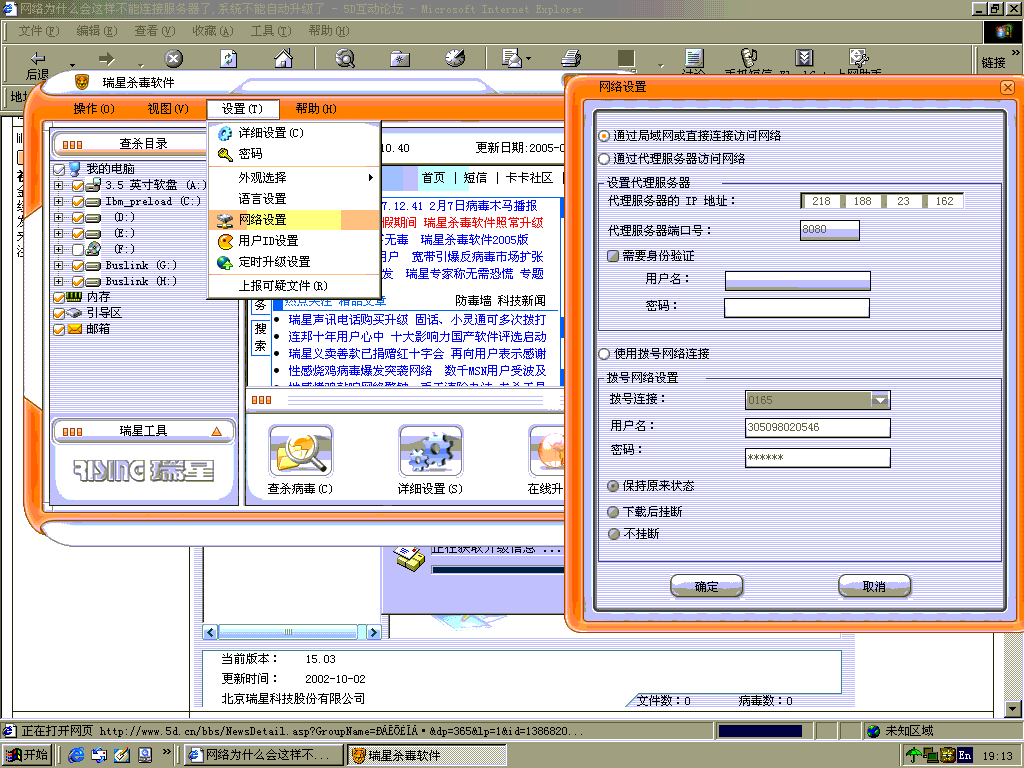Image resolution: width=1024 pixels, height=768 pixels.
Task: Select 不挂断 radio
Action: click(x=613, y=534)
